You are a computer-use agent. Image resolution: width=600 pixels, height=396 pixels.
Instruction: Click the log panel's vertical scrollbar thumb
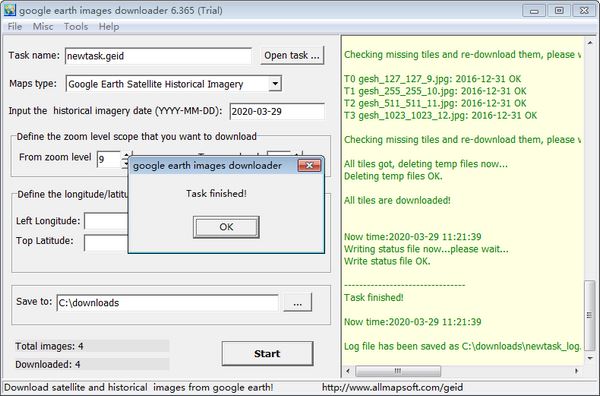[590, 316]
